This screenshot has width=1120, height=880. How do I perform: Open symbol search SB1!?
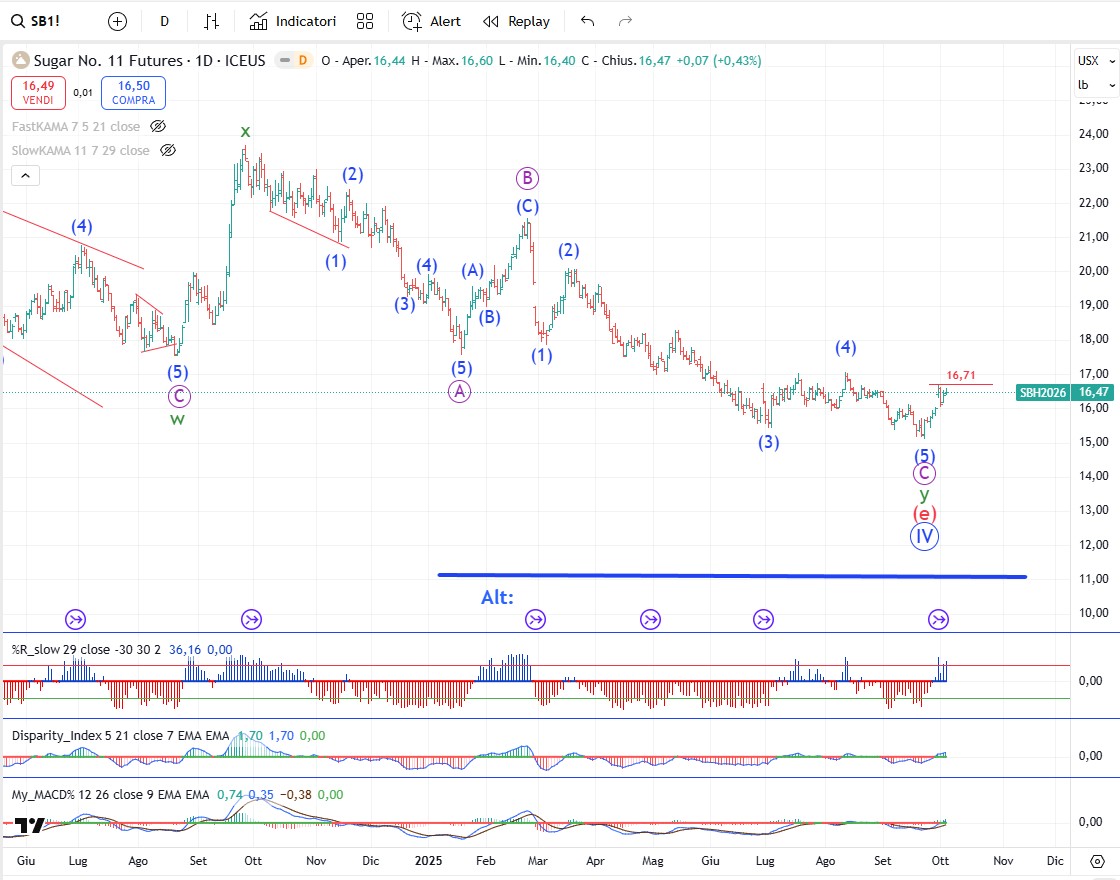[36, 21]
